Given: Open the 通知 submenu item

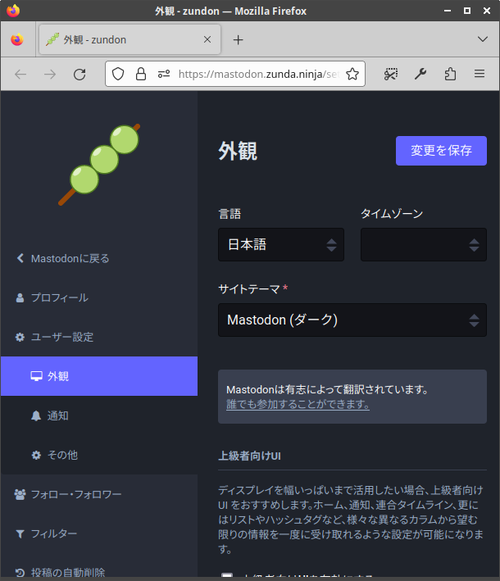Looking at the screenshot, I should (x=99, y=416).
